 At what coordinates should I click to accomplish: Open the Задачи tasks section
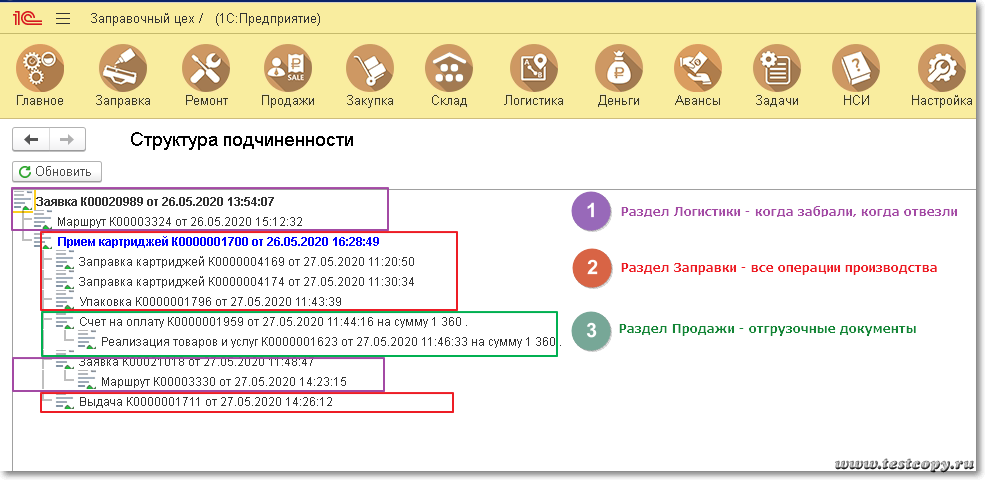click(777, 69)
